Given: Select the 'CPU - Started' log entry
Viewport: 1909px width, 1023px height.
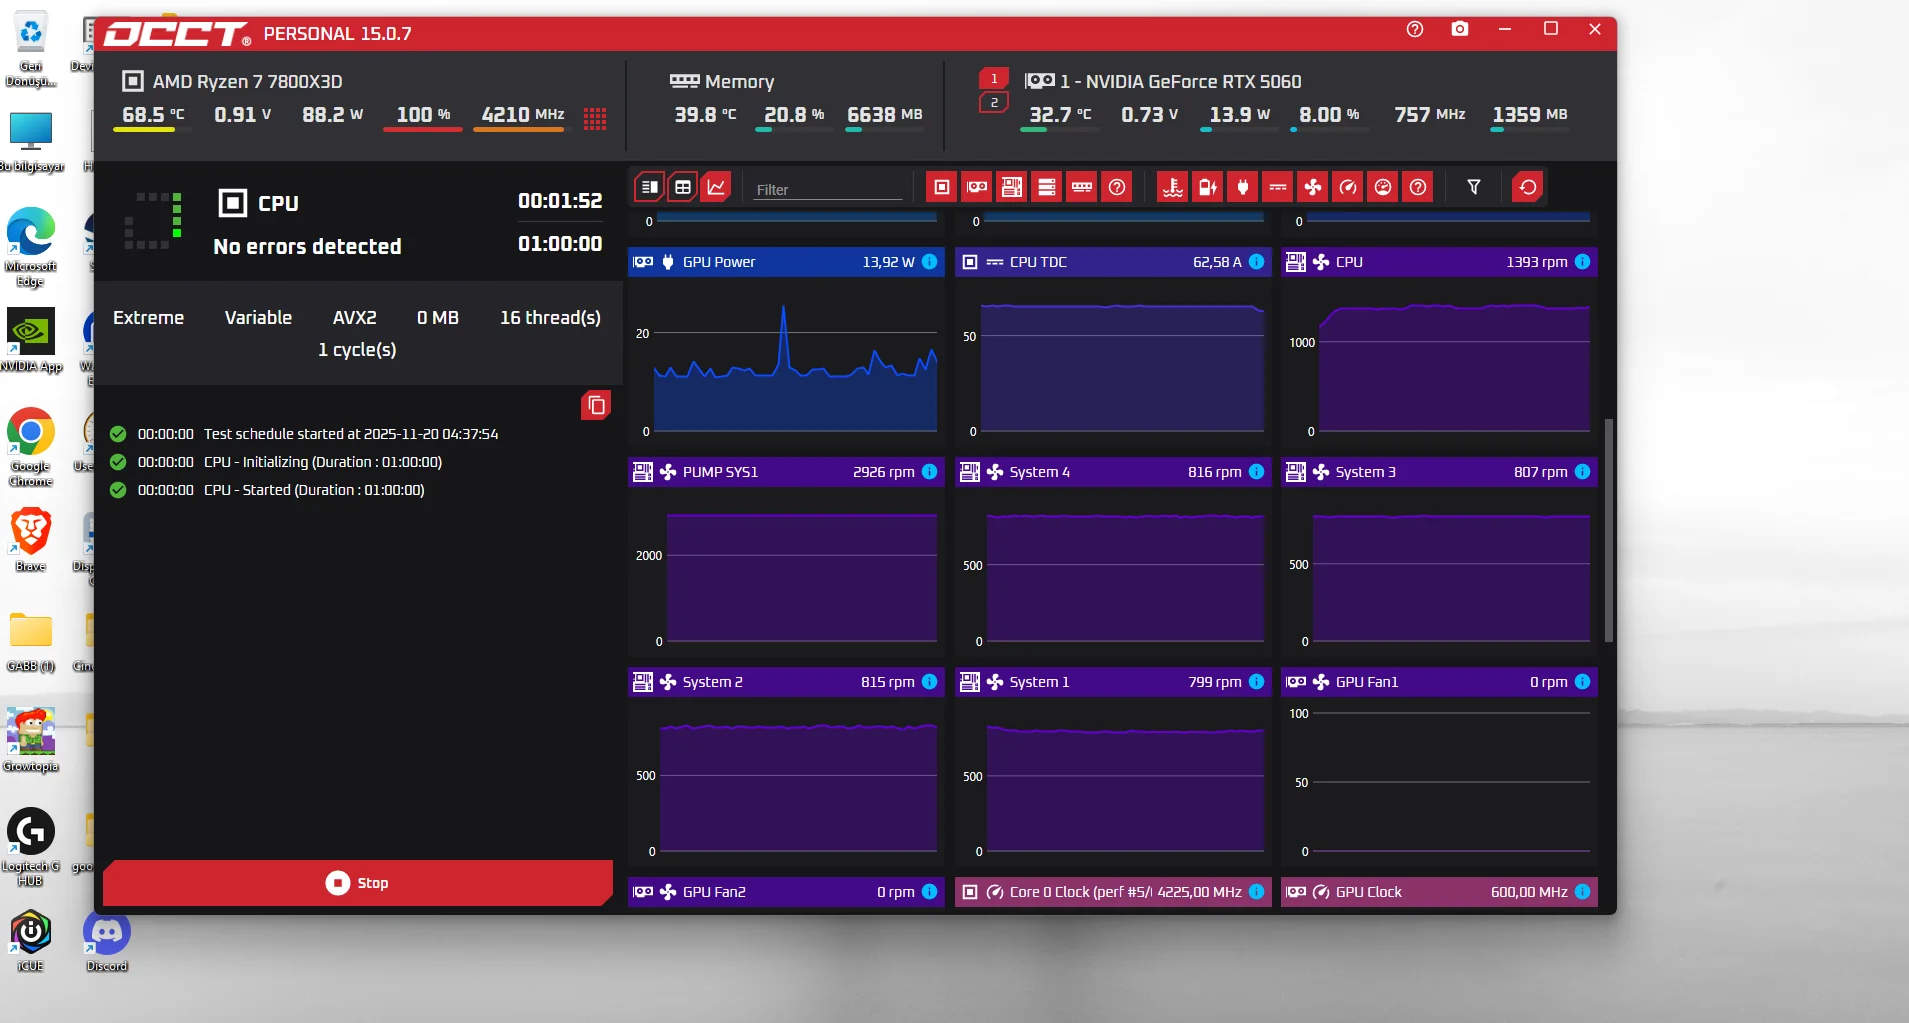Looking at the screenshot, I should click(267, 490).
